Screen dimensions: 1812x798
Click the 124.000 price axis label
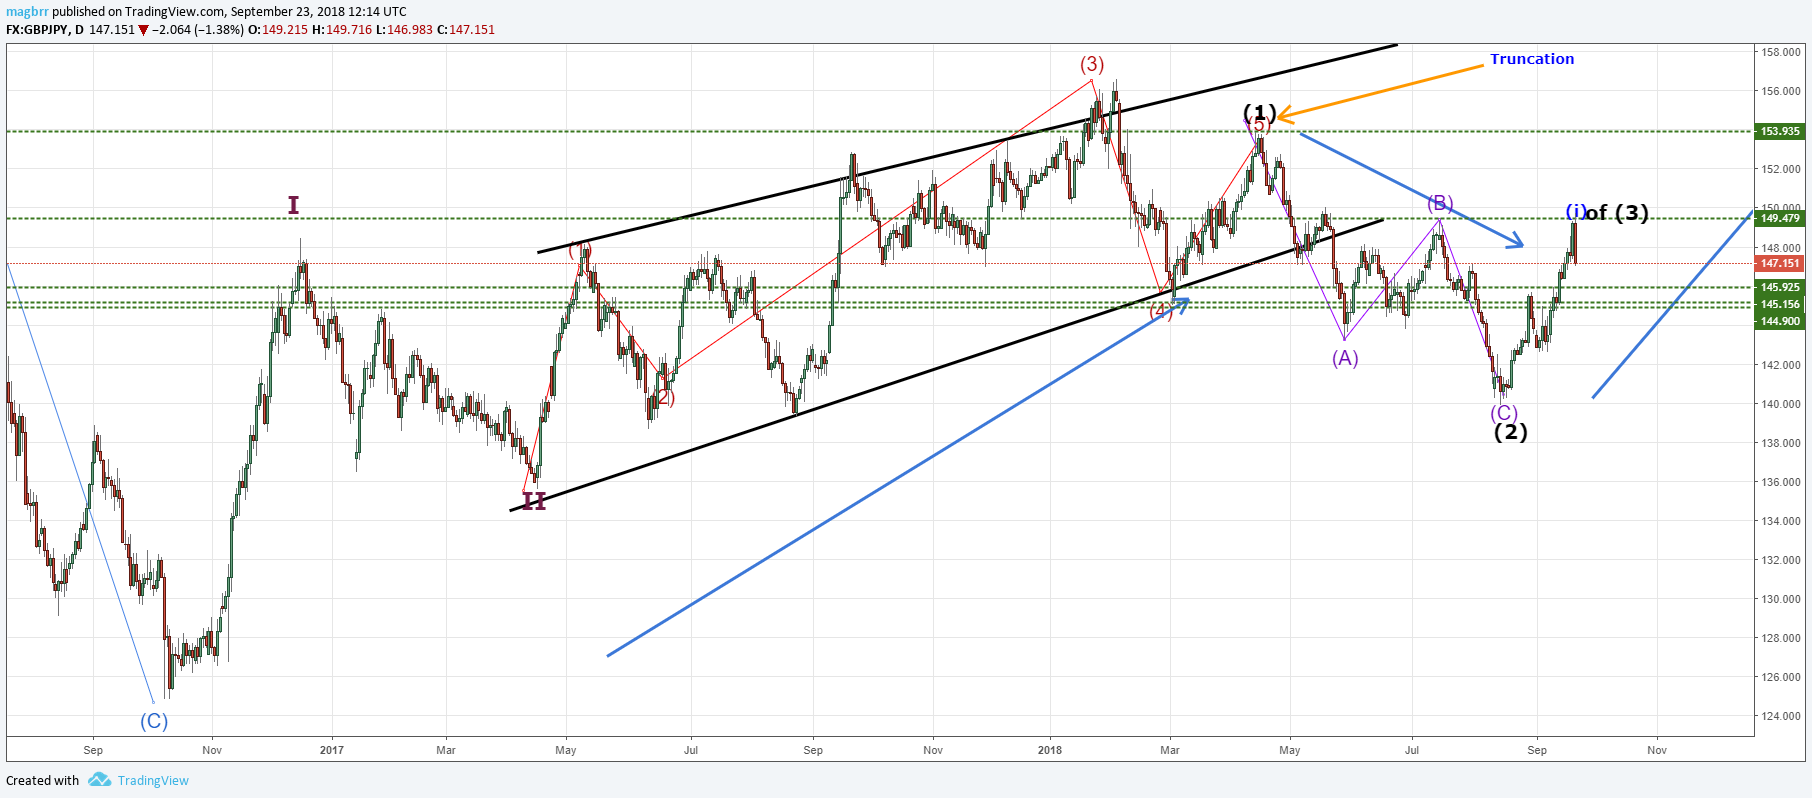coord(1781,716)
